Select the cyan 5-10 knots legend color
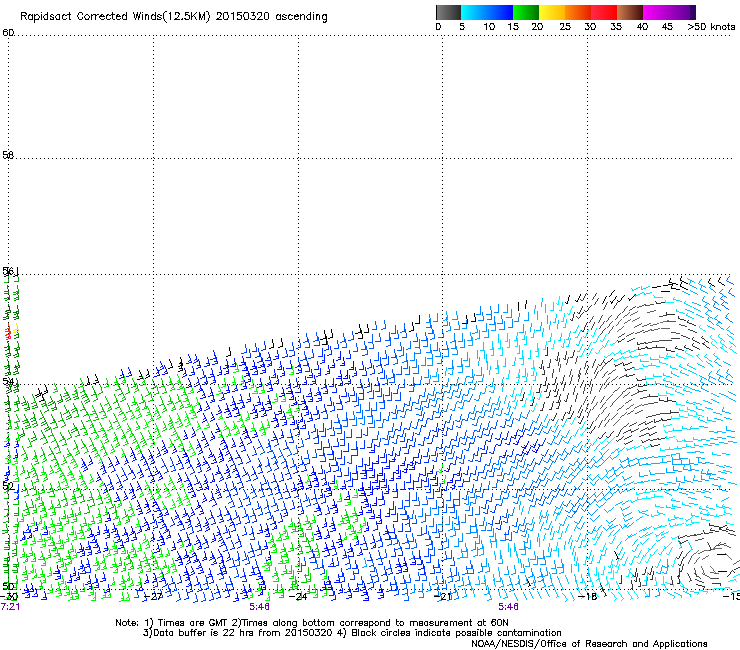 [x=474, y=12]
